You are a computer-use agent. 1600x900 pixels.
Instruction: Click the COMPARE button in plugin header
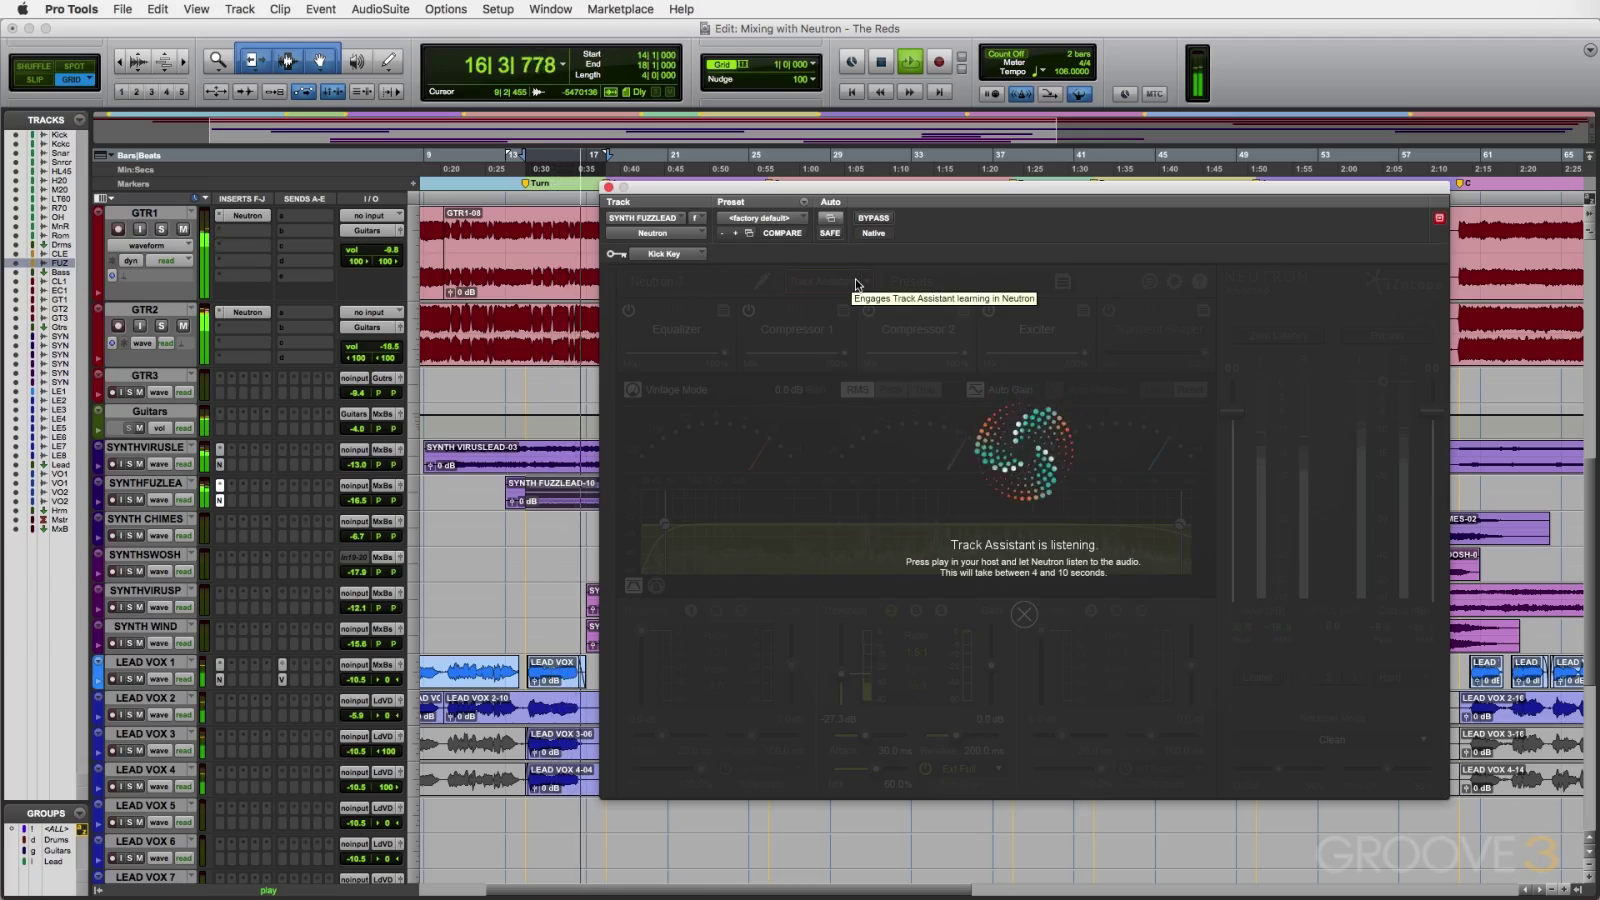pyautogui.click(x=782, y=233)
